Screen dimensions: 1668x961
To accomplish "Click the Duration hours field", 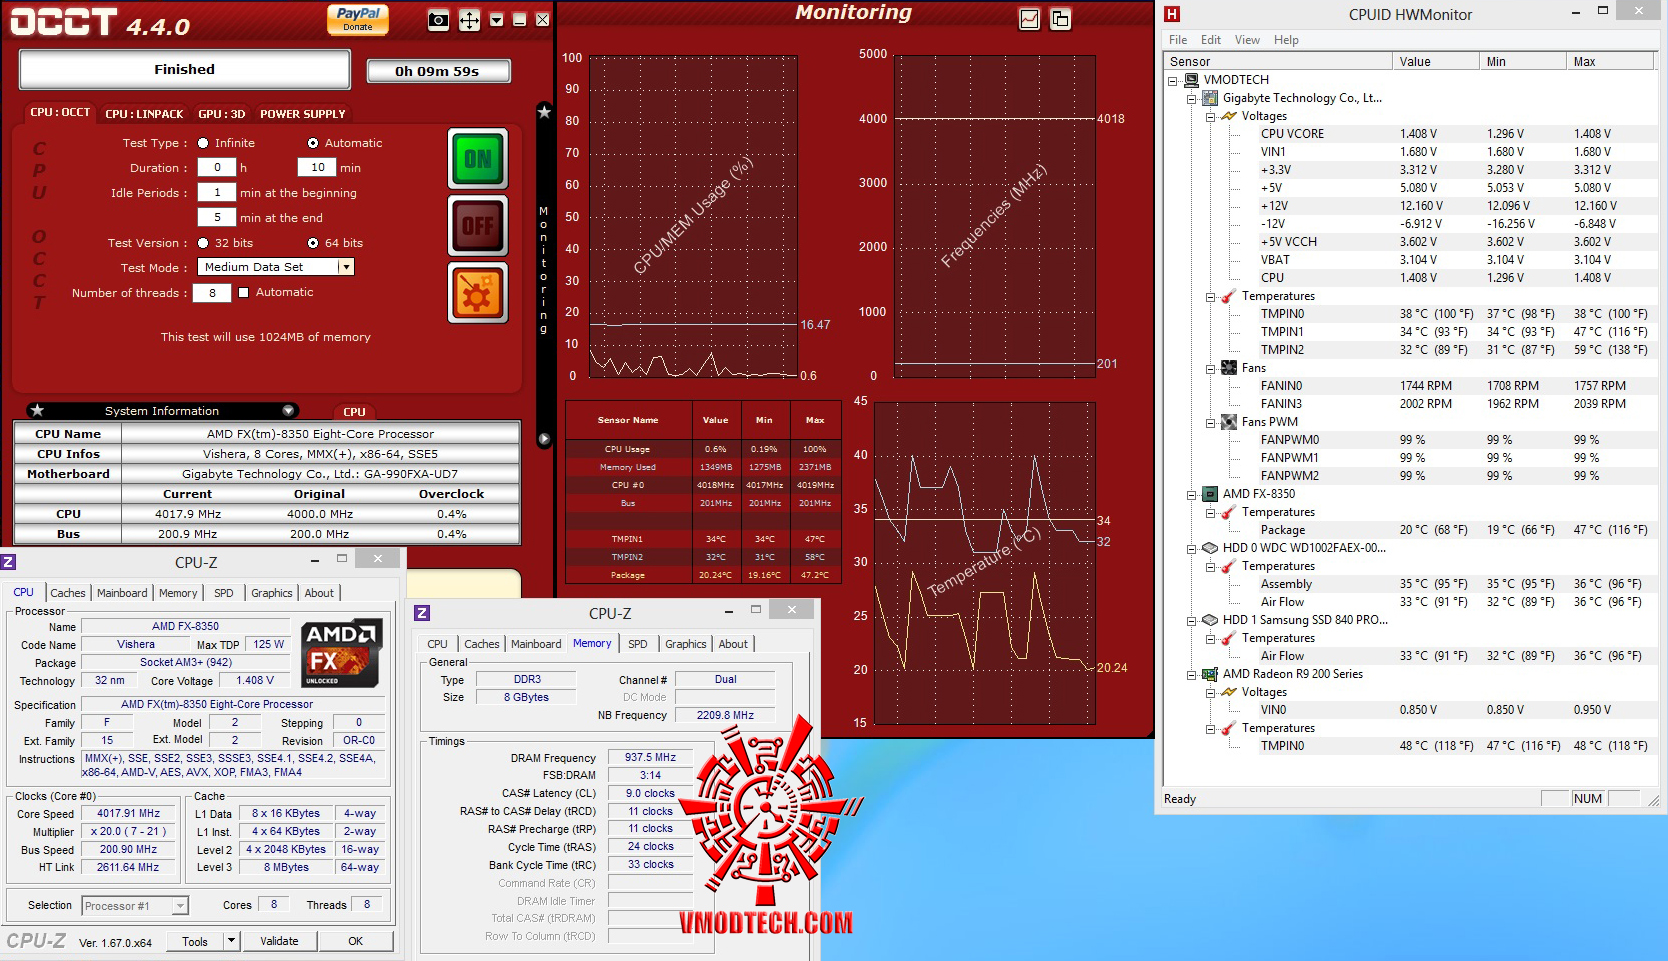I will (x=216, y=168).
